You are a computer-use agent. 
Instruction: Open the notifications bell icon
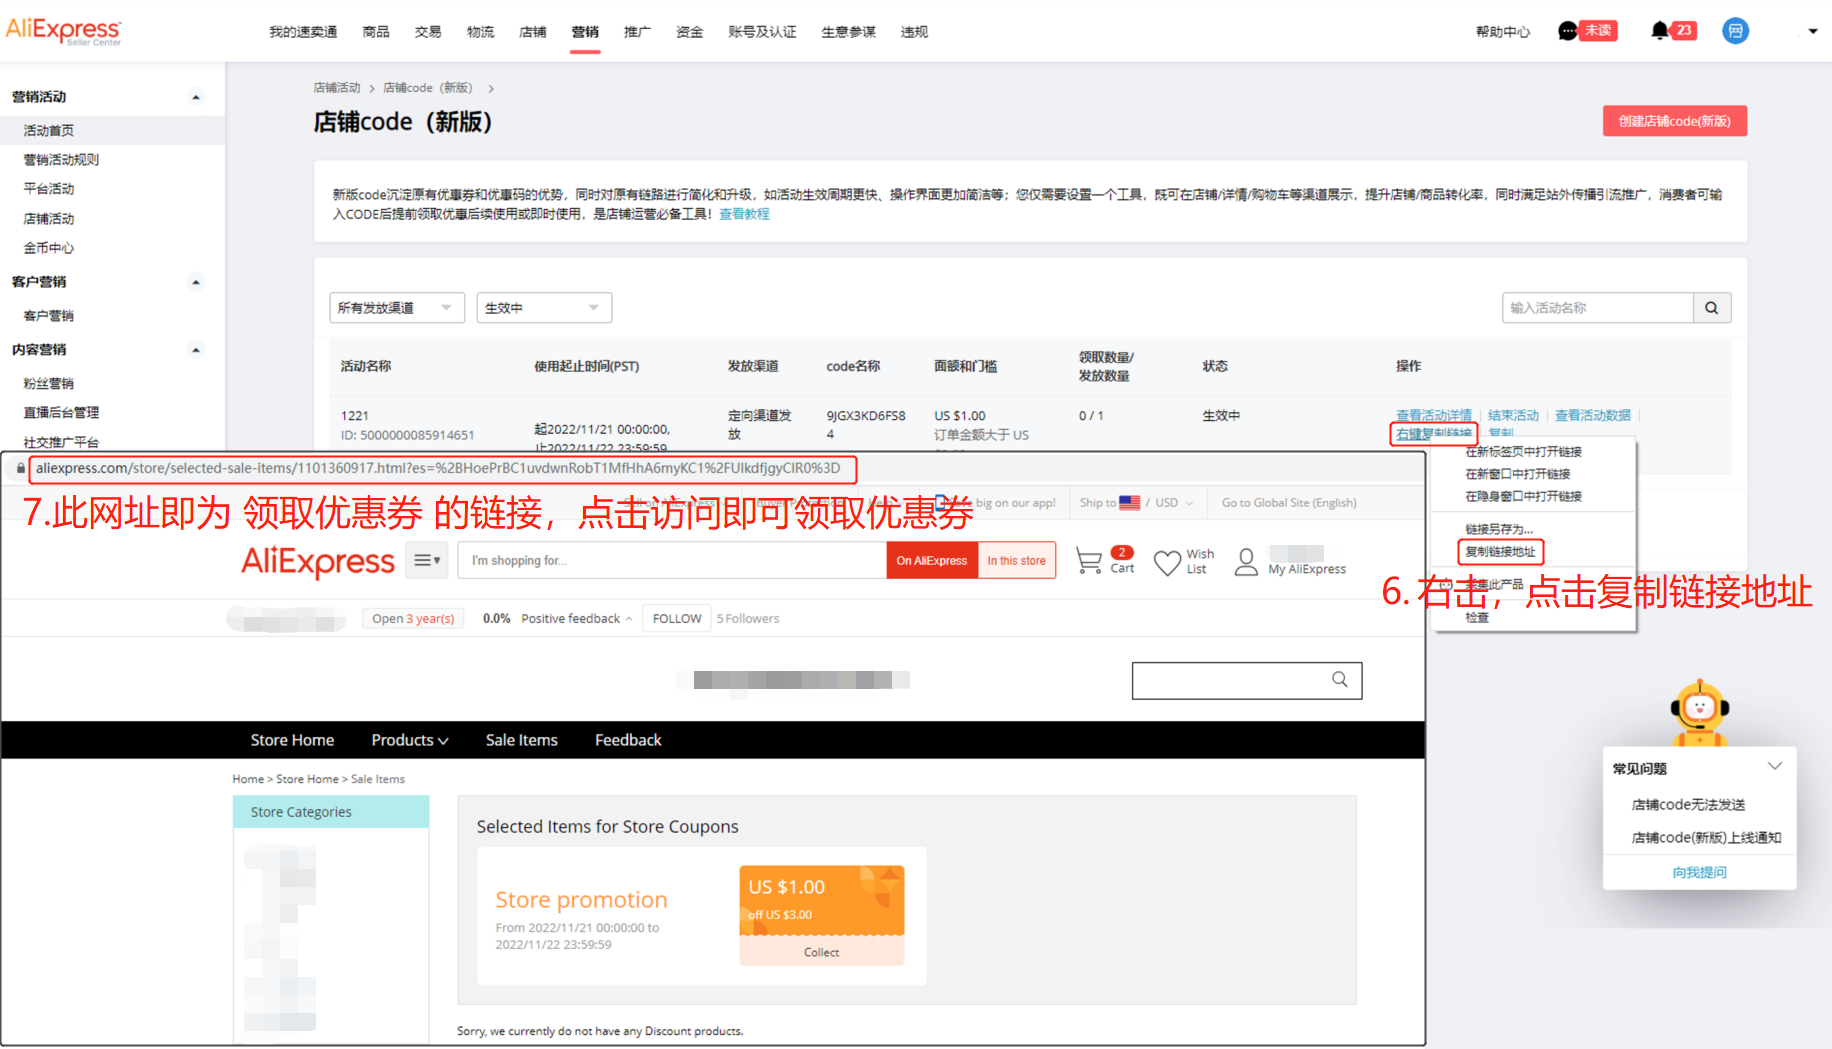pyautogui.click(x=1660, y=31)
